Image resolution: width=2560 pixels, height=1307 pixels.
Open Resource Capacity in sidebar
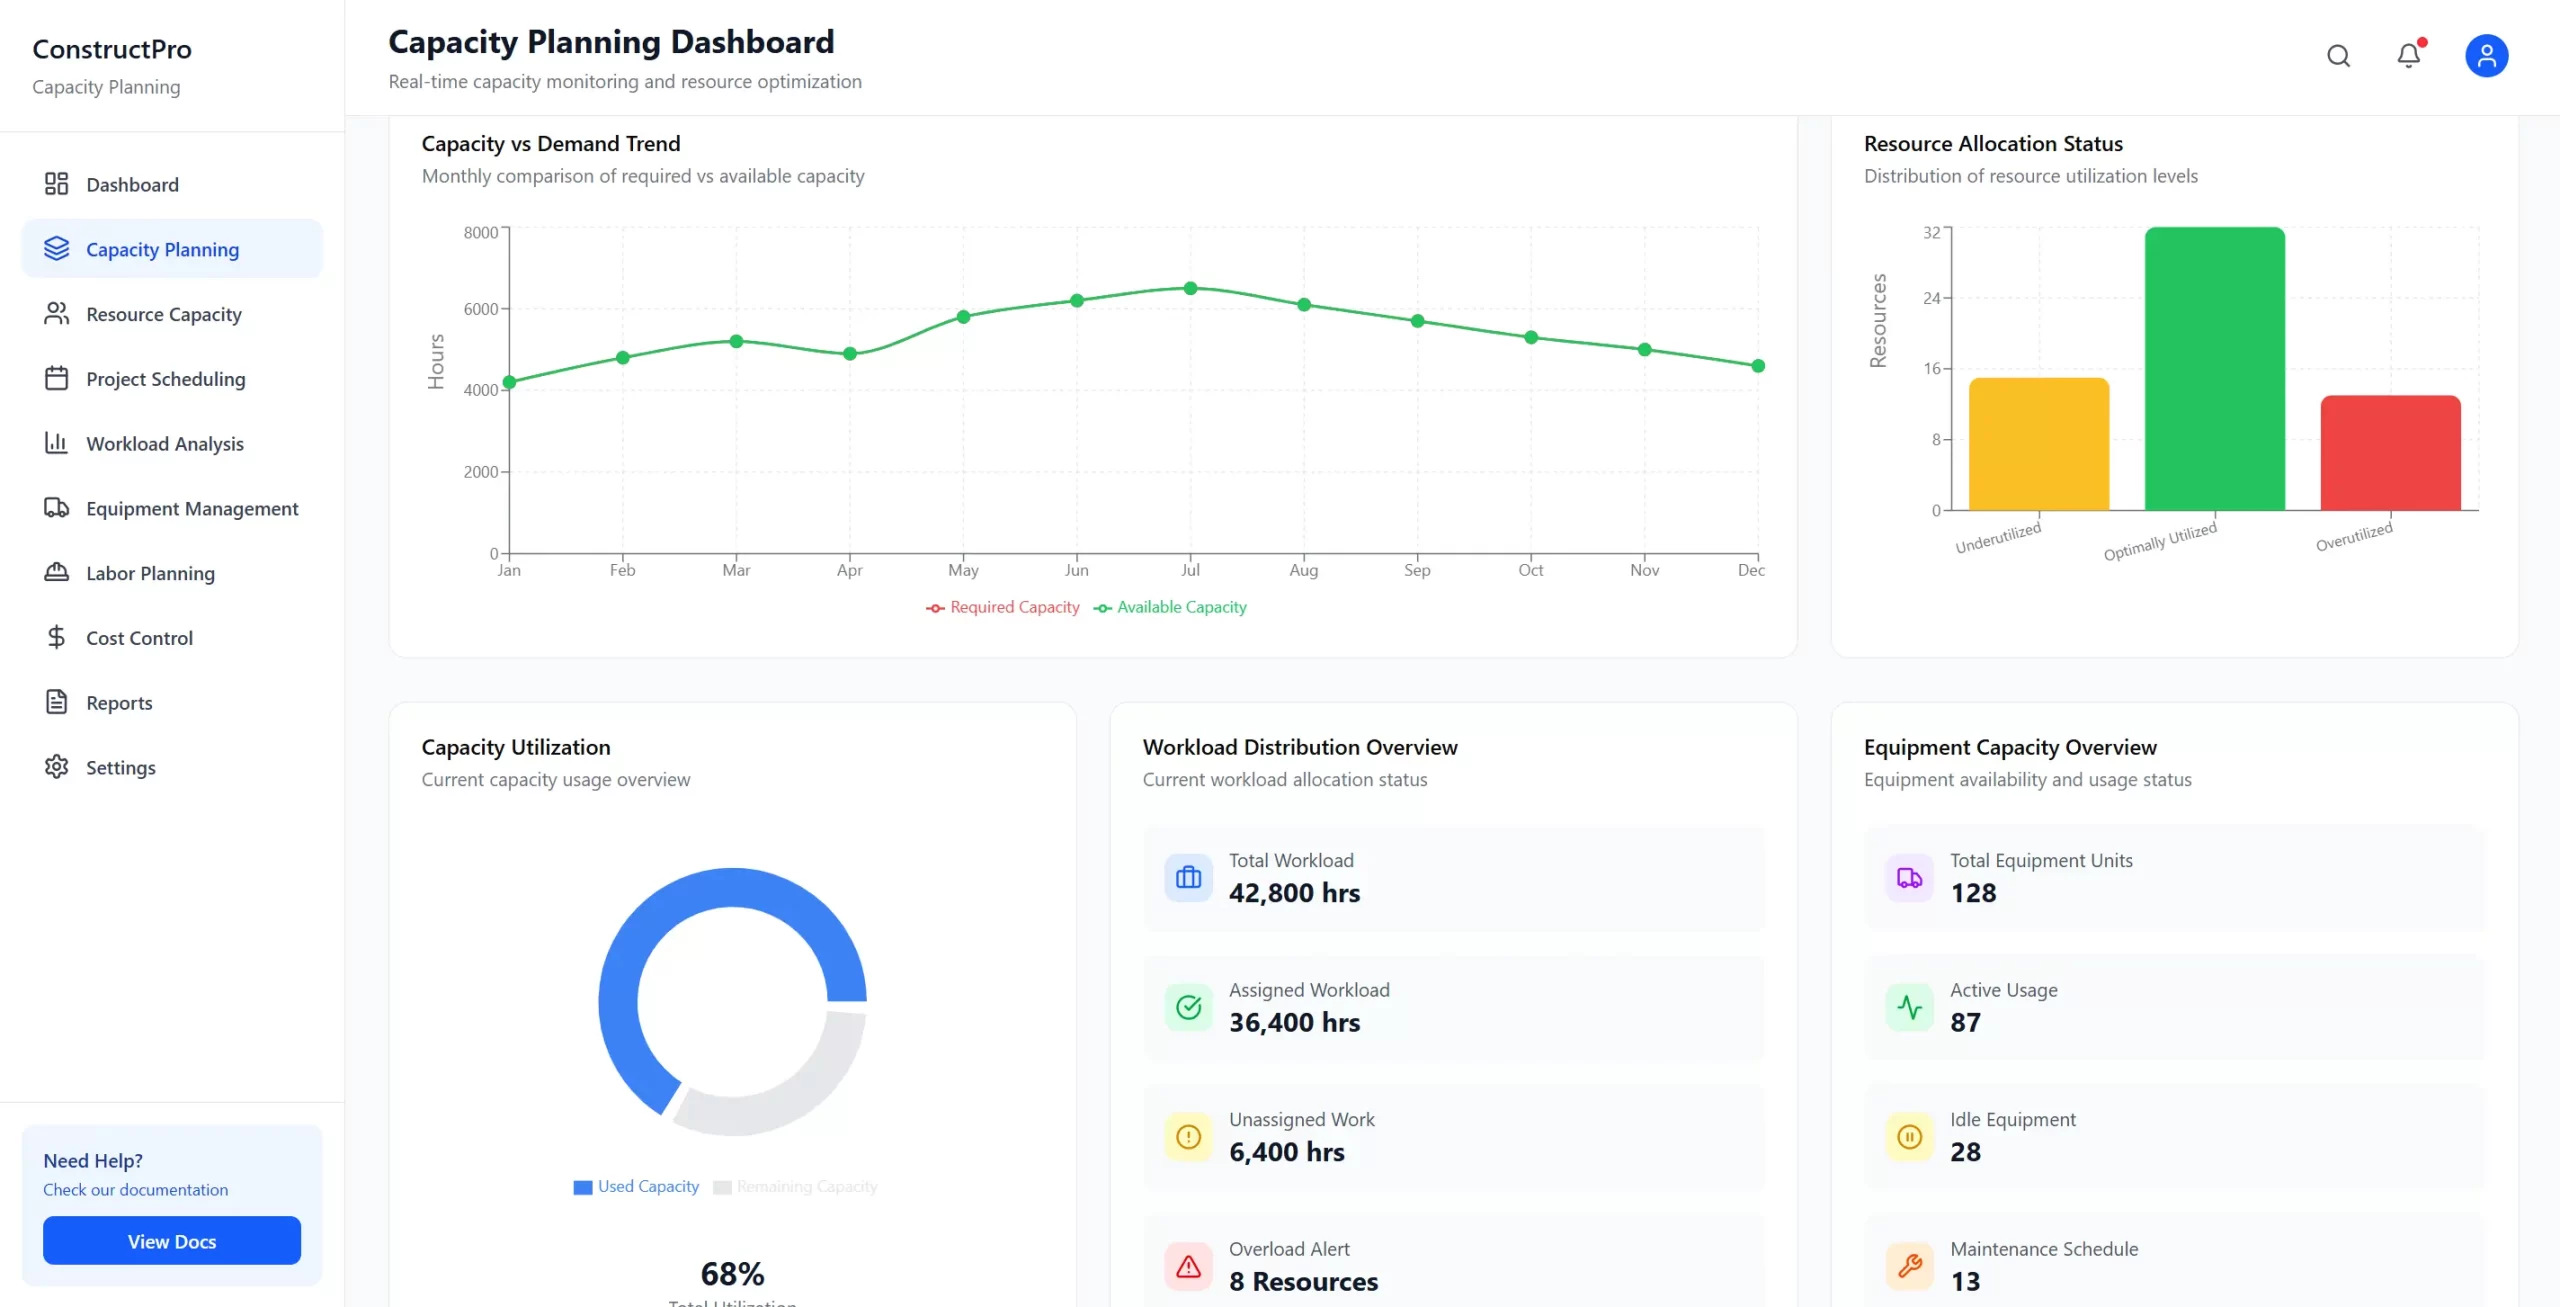164,314
